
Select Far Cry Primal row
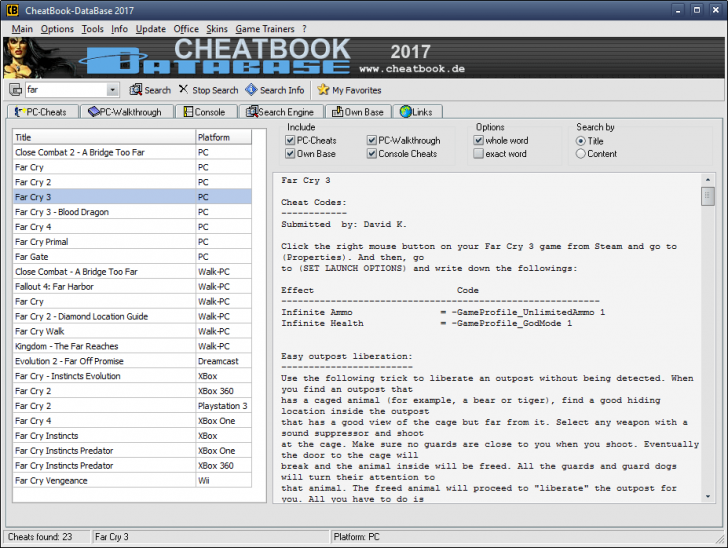click(132, 241)
